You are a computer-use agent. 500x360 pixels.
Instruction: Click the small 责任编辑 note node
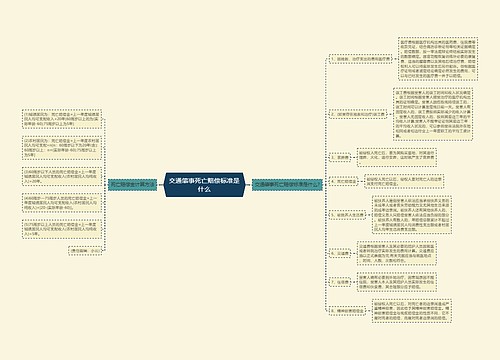(85, 251)
